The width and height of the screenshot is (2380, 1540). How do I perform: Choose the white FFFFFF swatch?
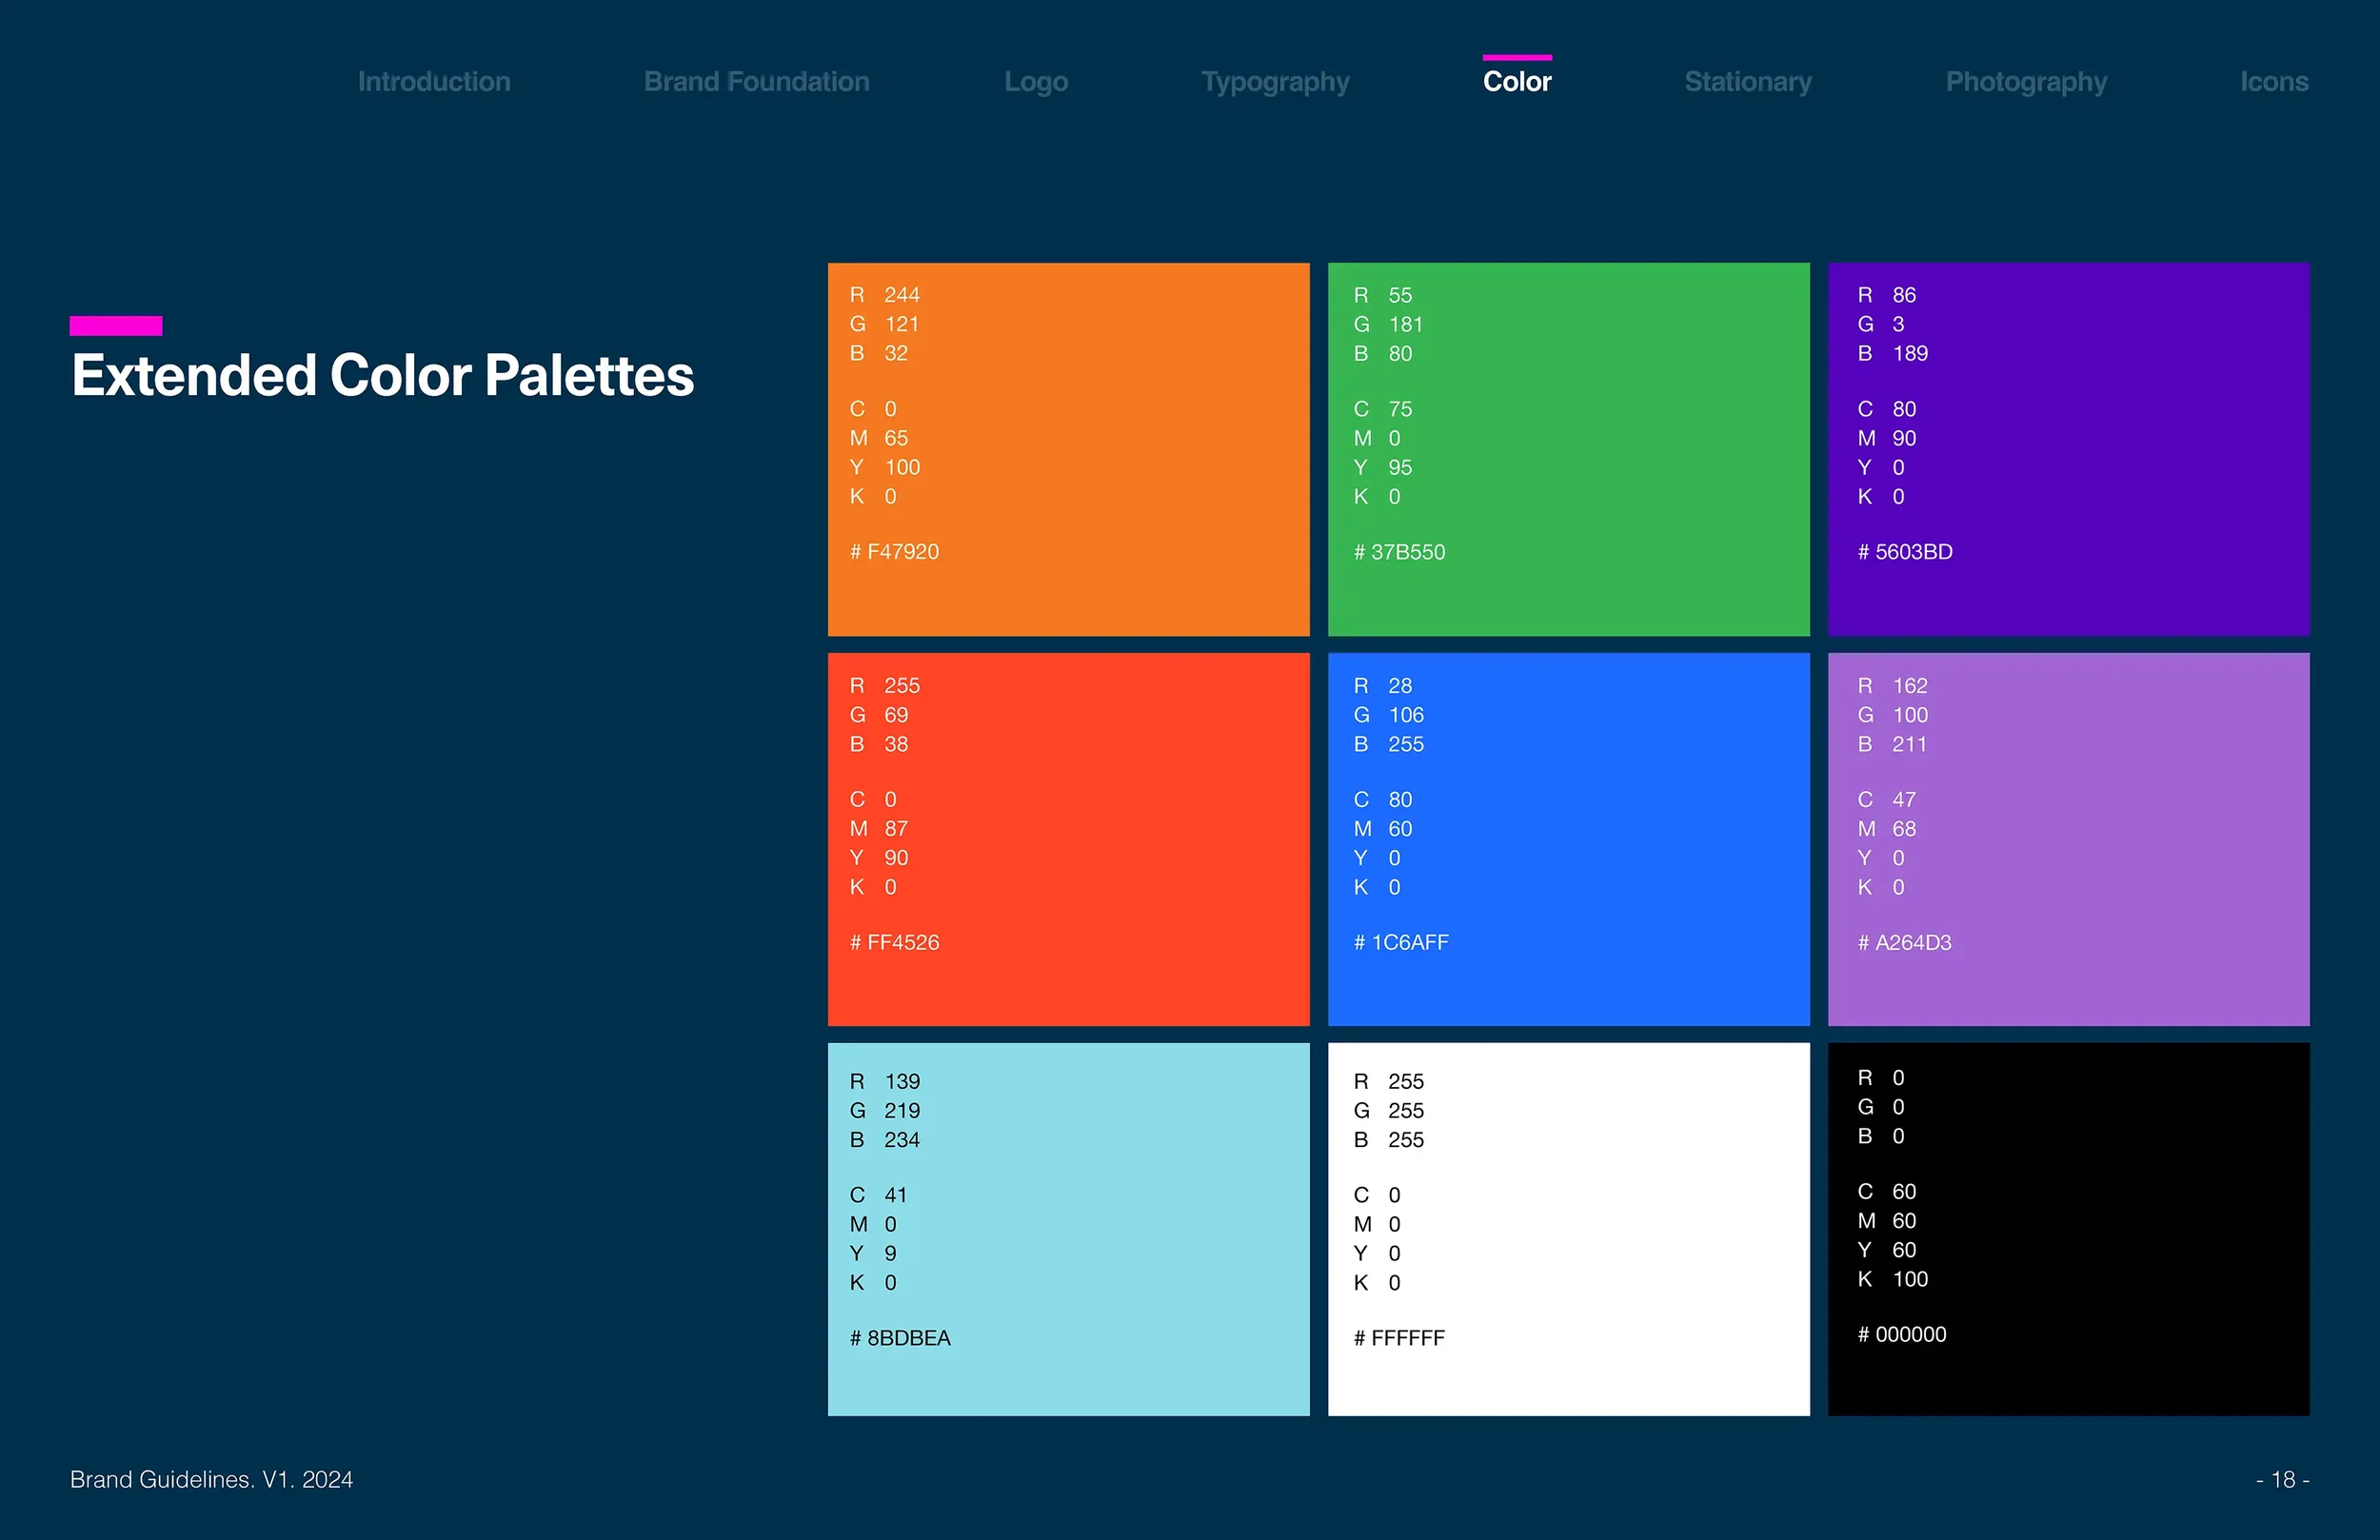point(1568,1229)
